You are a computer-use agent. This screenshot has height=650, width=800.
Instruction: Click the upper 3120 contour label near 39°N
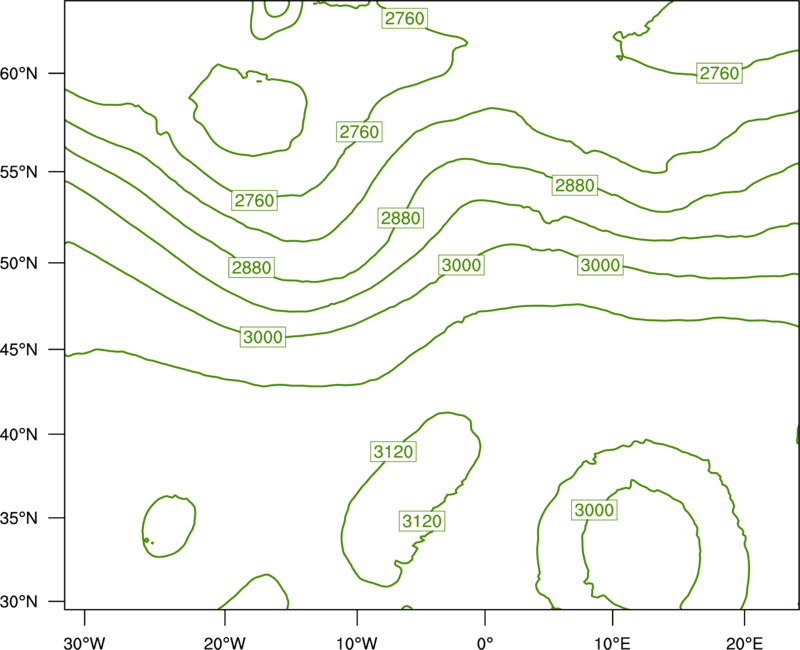pos(393,452)
